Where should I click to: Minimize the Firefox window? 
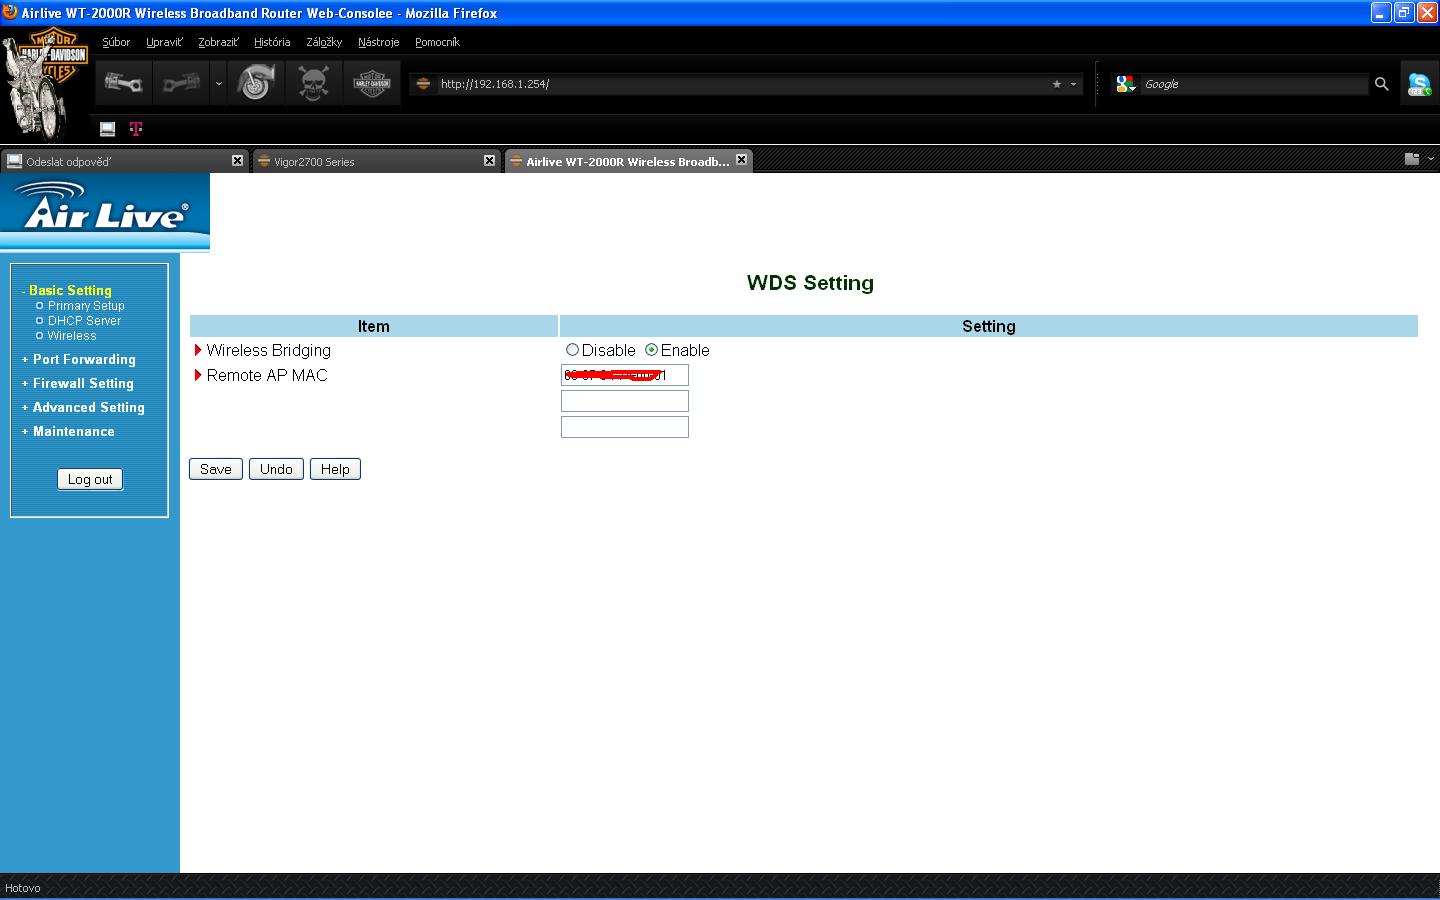1381,13
